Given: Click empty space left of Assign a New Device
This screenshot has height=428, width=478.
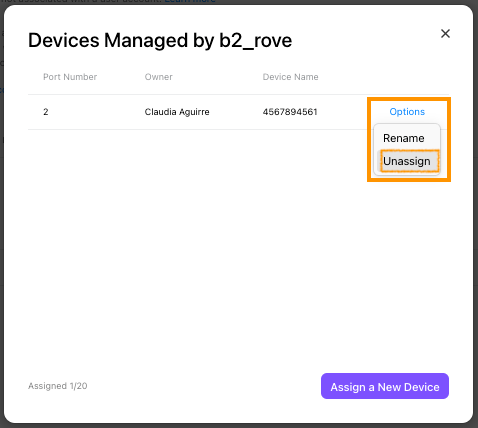Looking at the screenshot, I should coord(203,386).
